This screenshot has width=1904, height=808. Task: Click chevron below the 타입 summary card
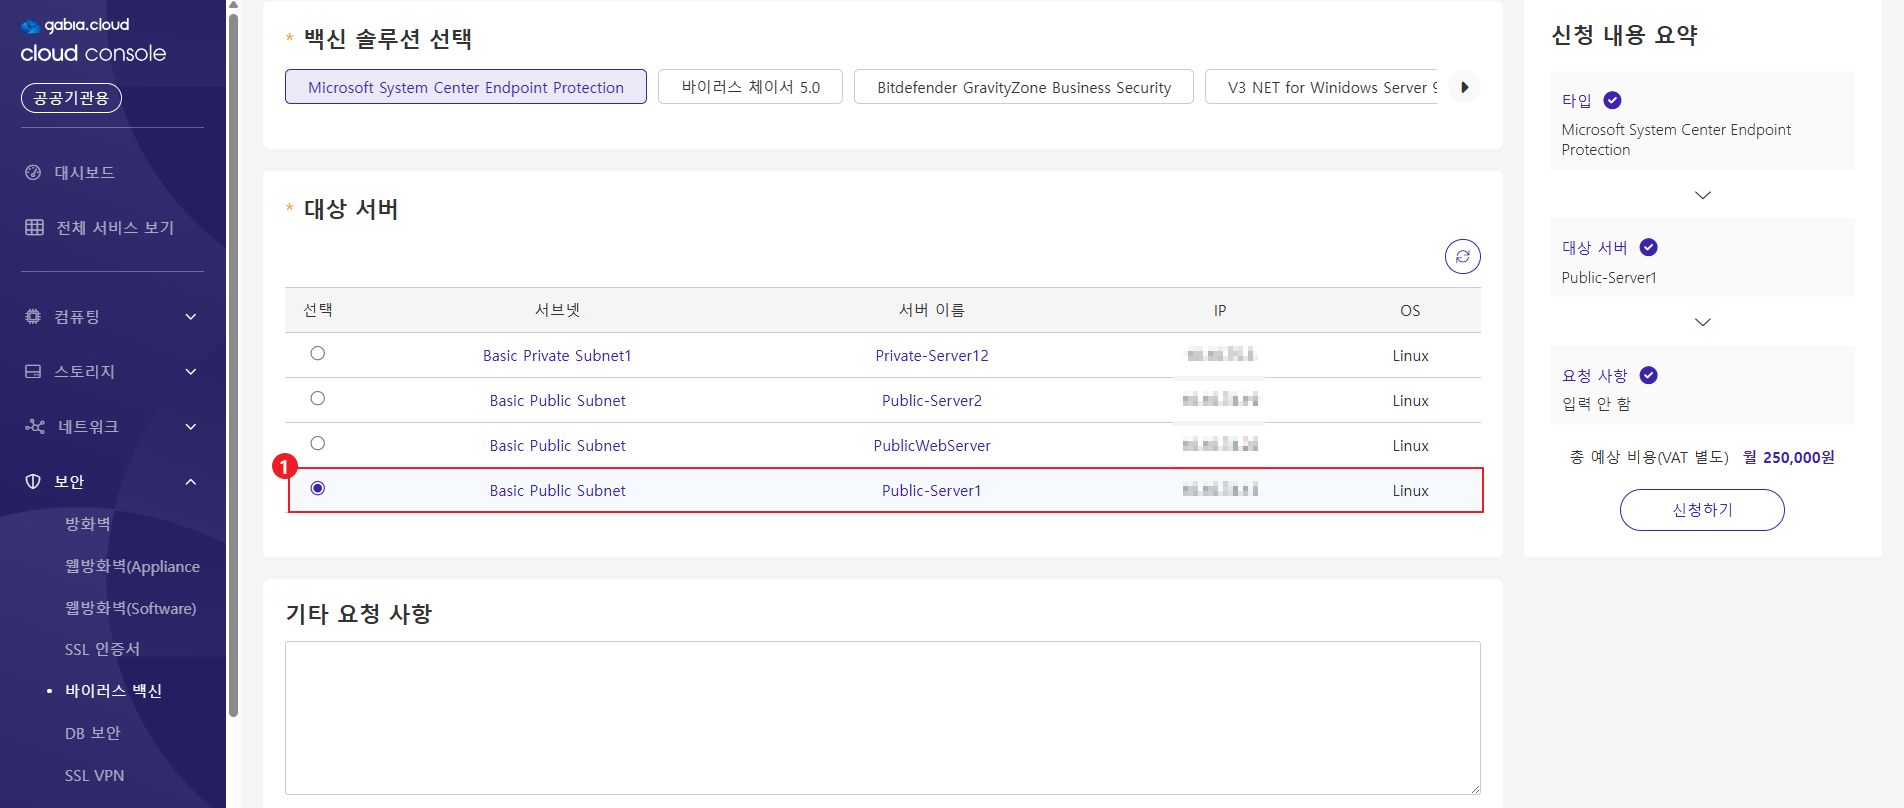1703,195
